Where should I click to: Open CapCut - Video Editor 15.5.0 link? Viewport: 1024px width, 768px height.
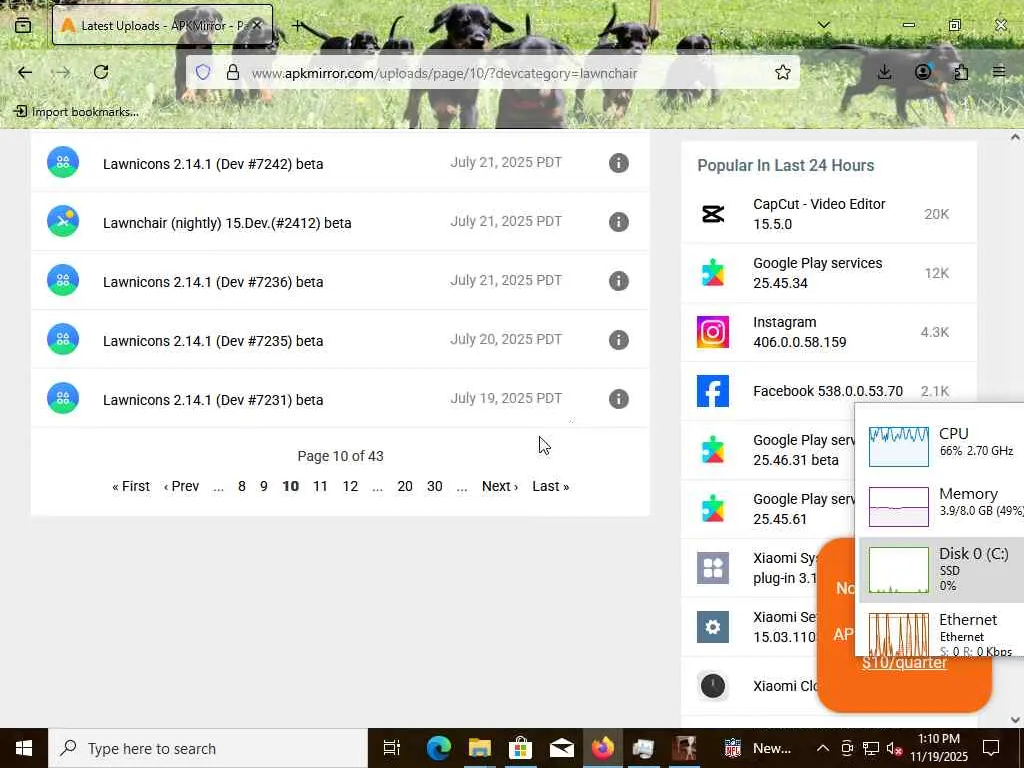pos(819,214)
